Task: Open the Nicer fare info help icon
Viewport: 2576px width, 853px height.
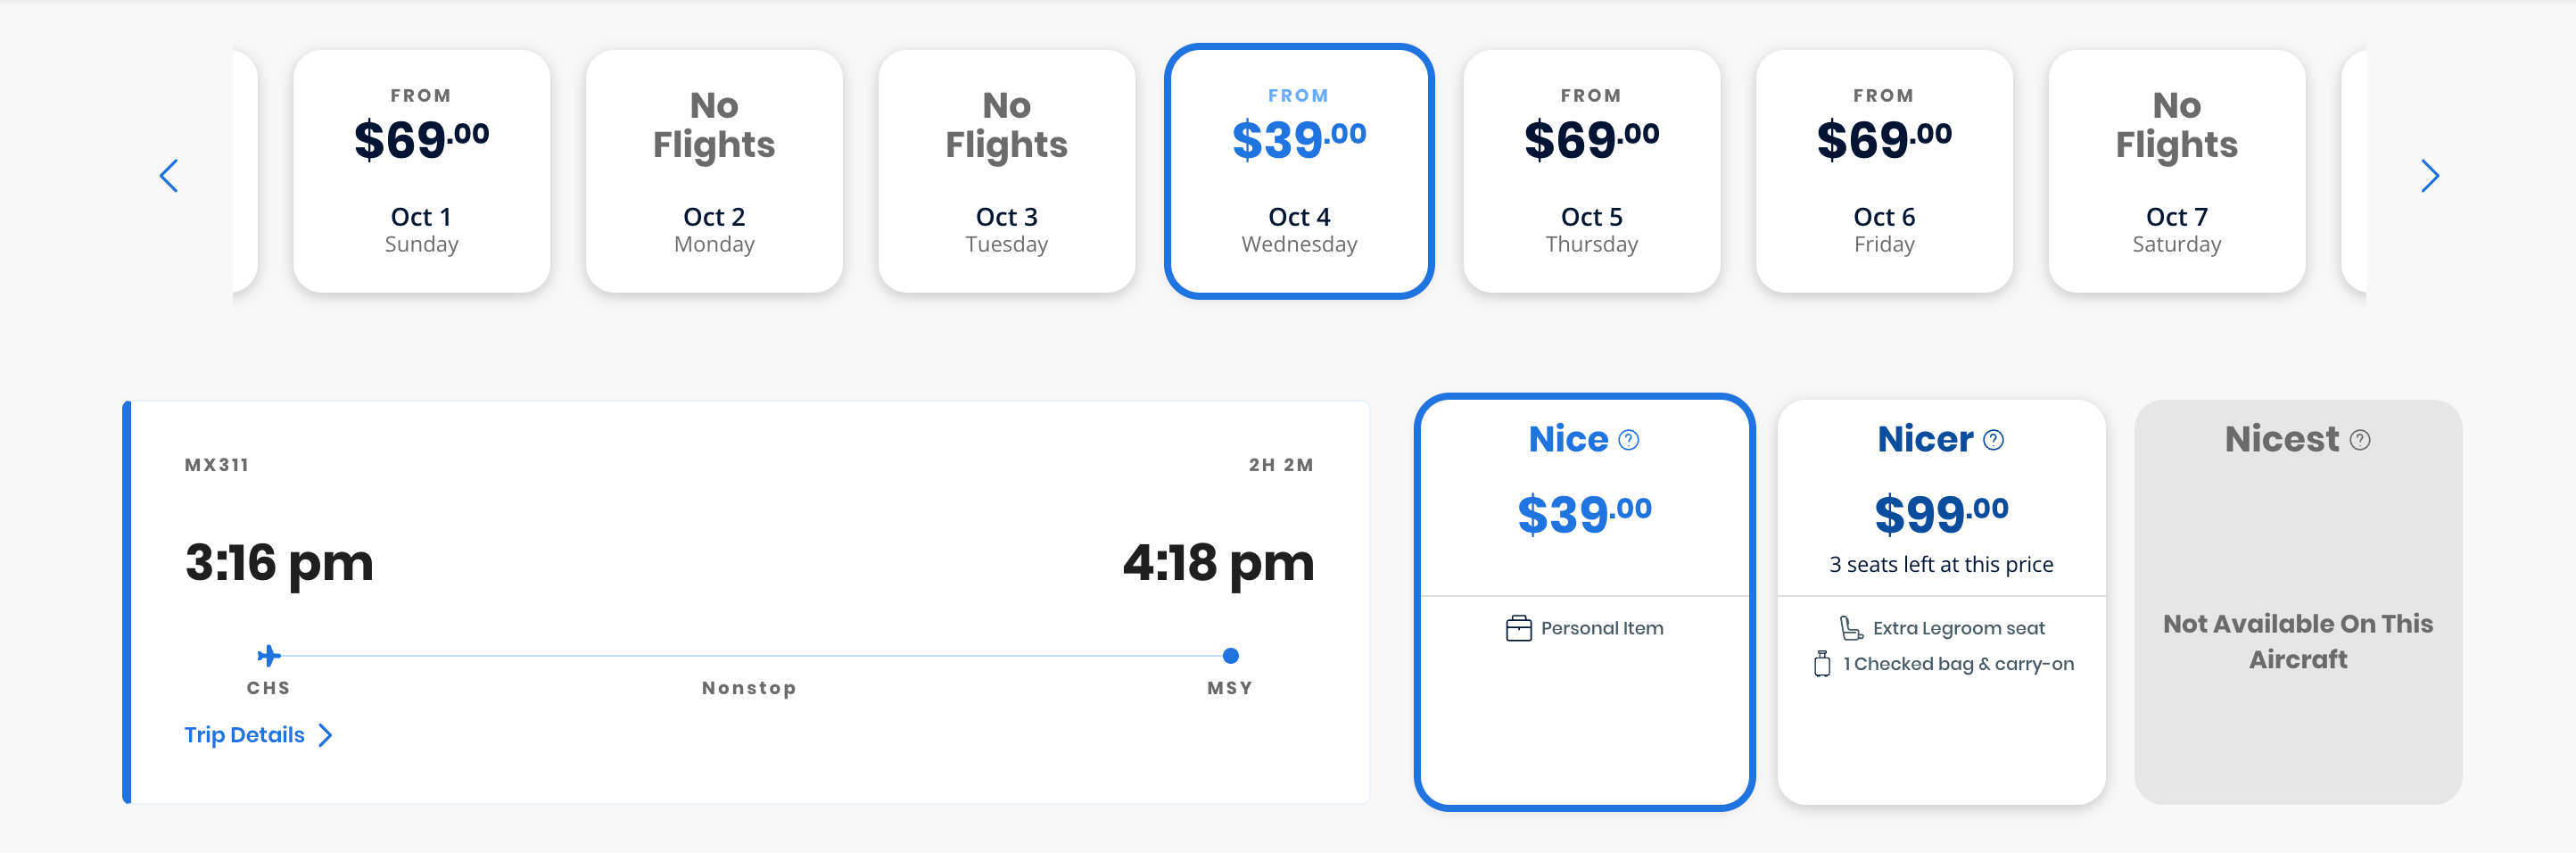Action: pos(1993,440)
